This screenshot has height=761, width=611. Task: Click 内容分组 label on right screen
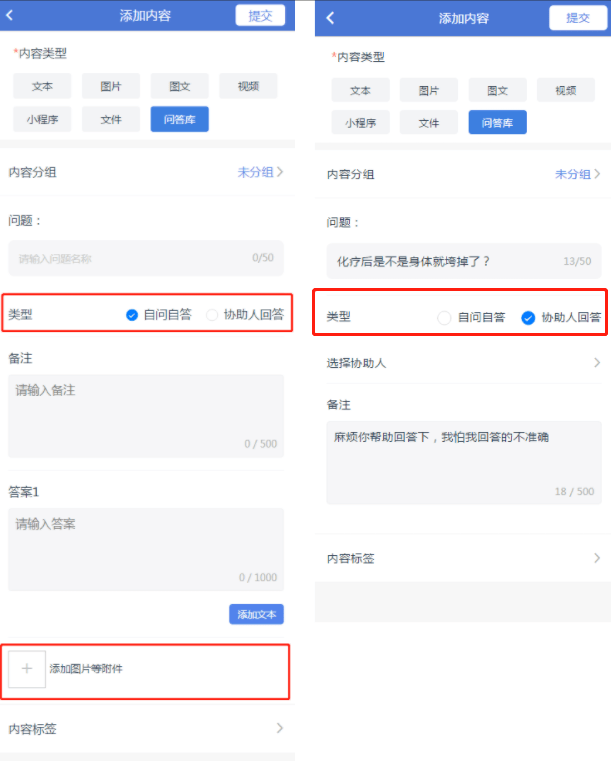[350, 174]
